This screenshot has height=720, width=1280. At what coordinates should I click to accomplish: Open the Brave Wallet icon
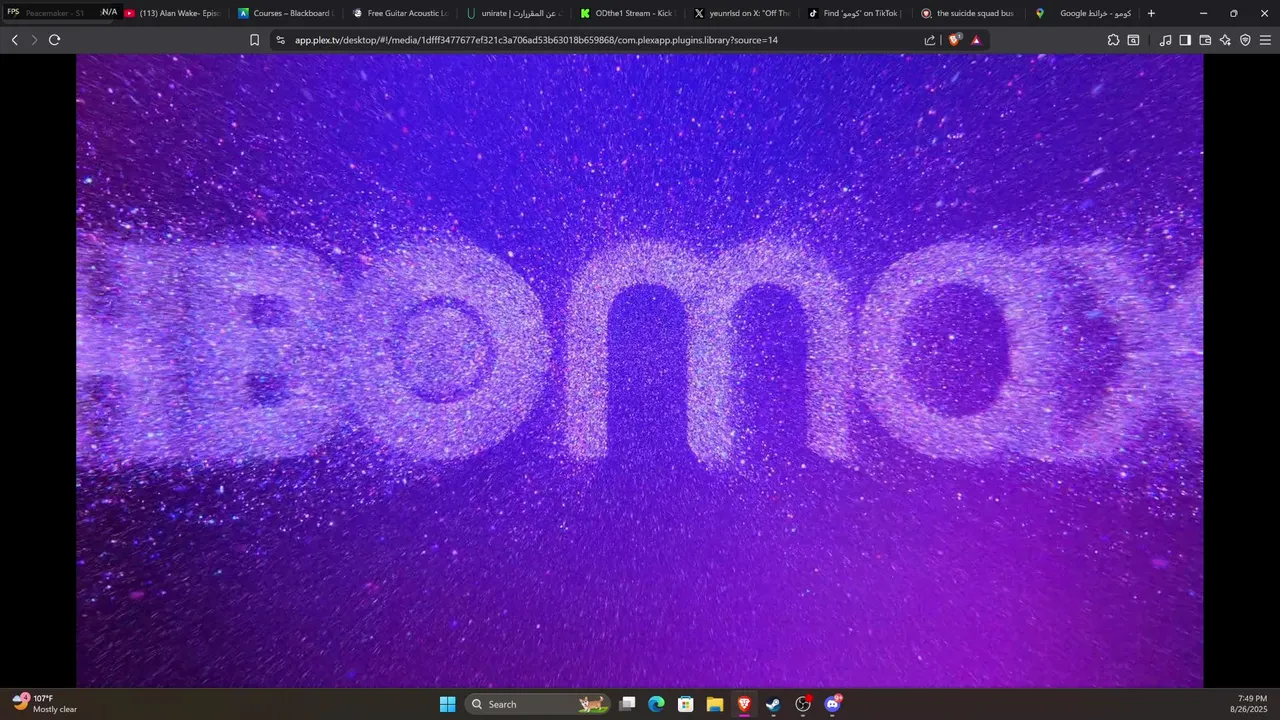[x=1205, y=40]
